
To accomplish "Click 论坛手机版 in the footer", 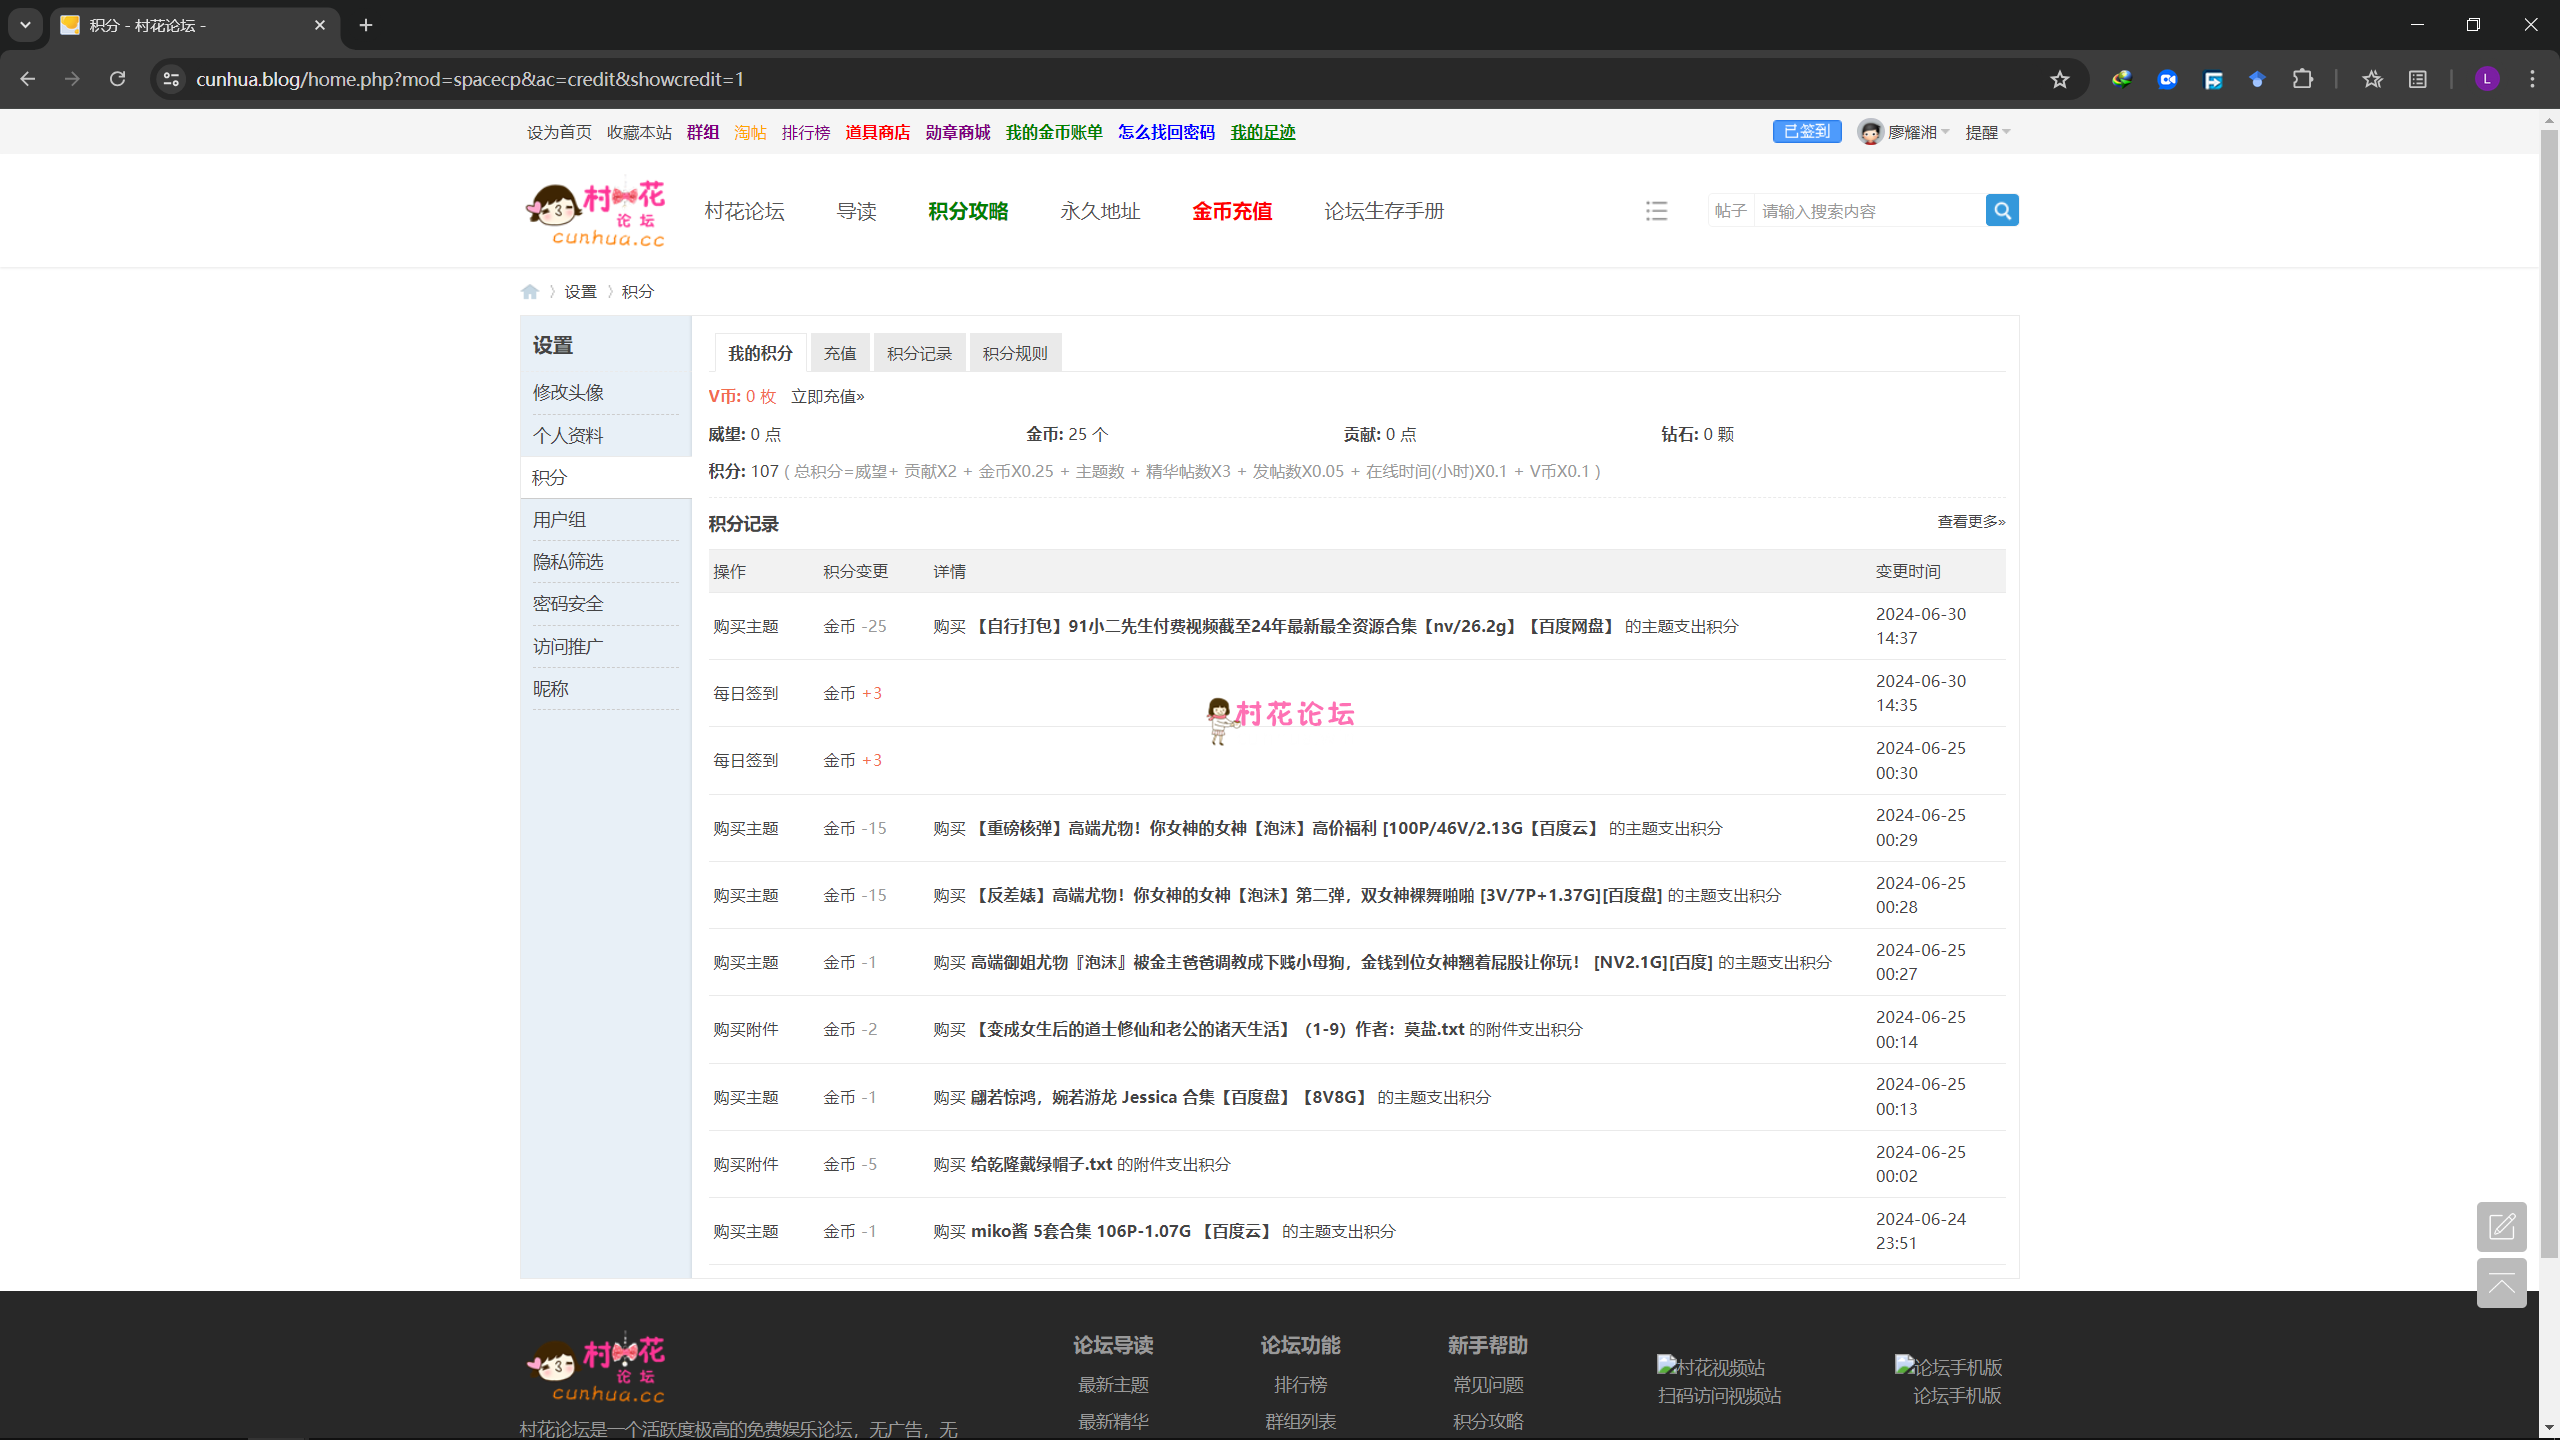I will 1957,1395.
